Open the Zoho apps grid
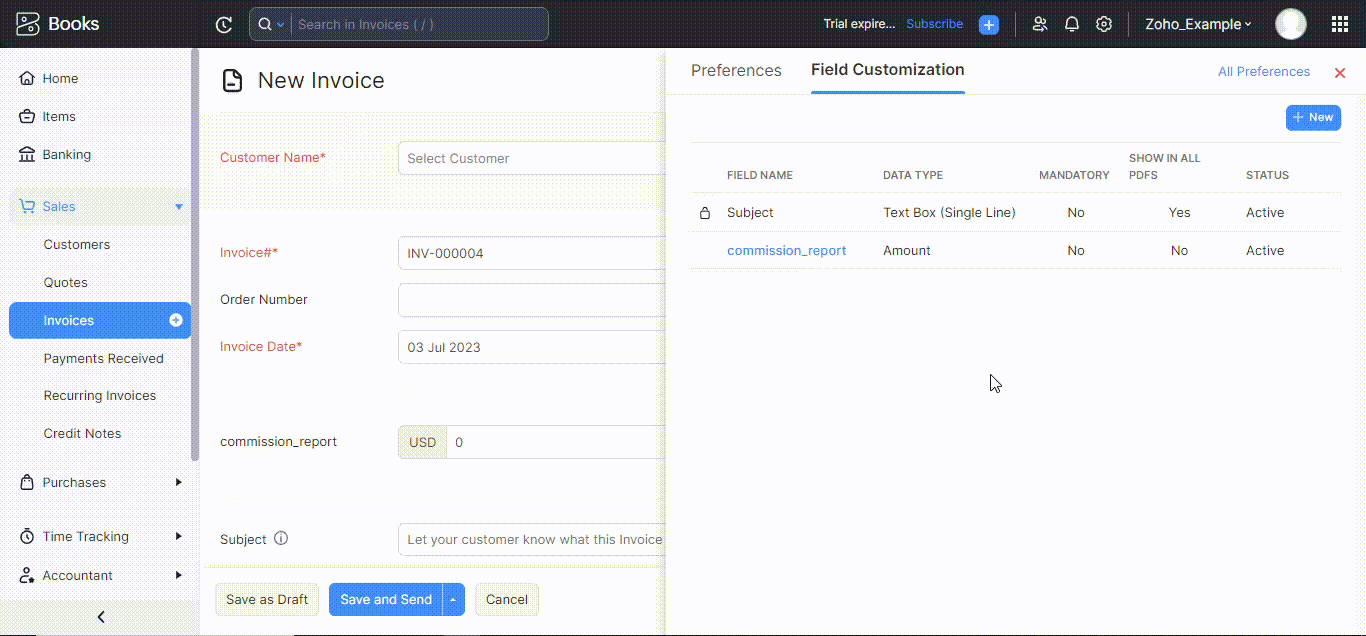 click(1339, 23)
